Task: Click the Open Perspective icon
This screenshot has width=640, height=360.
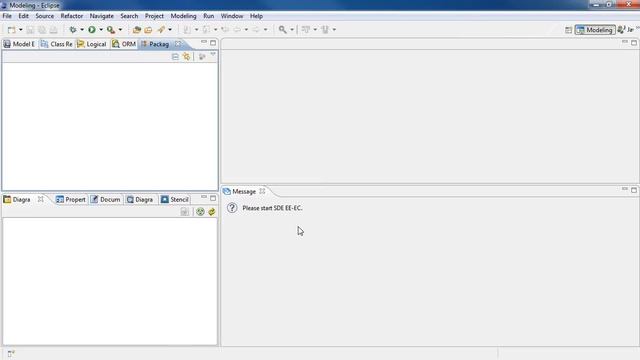Action: 568,30
